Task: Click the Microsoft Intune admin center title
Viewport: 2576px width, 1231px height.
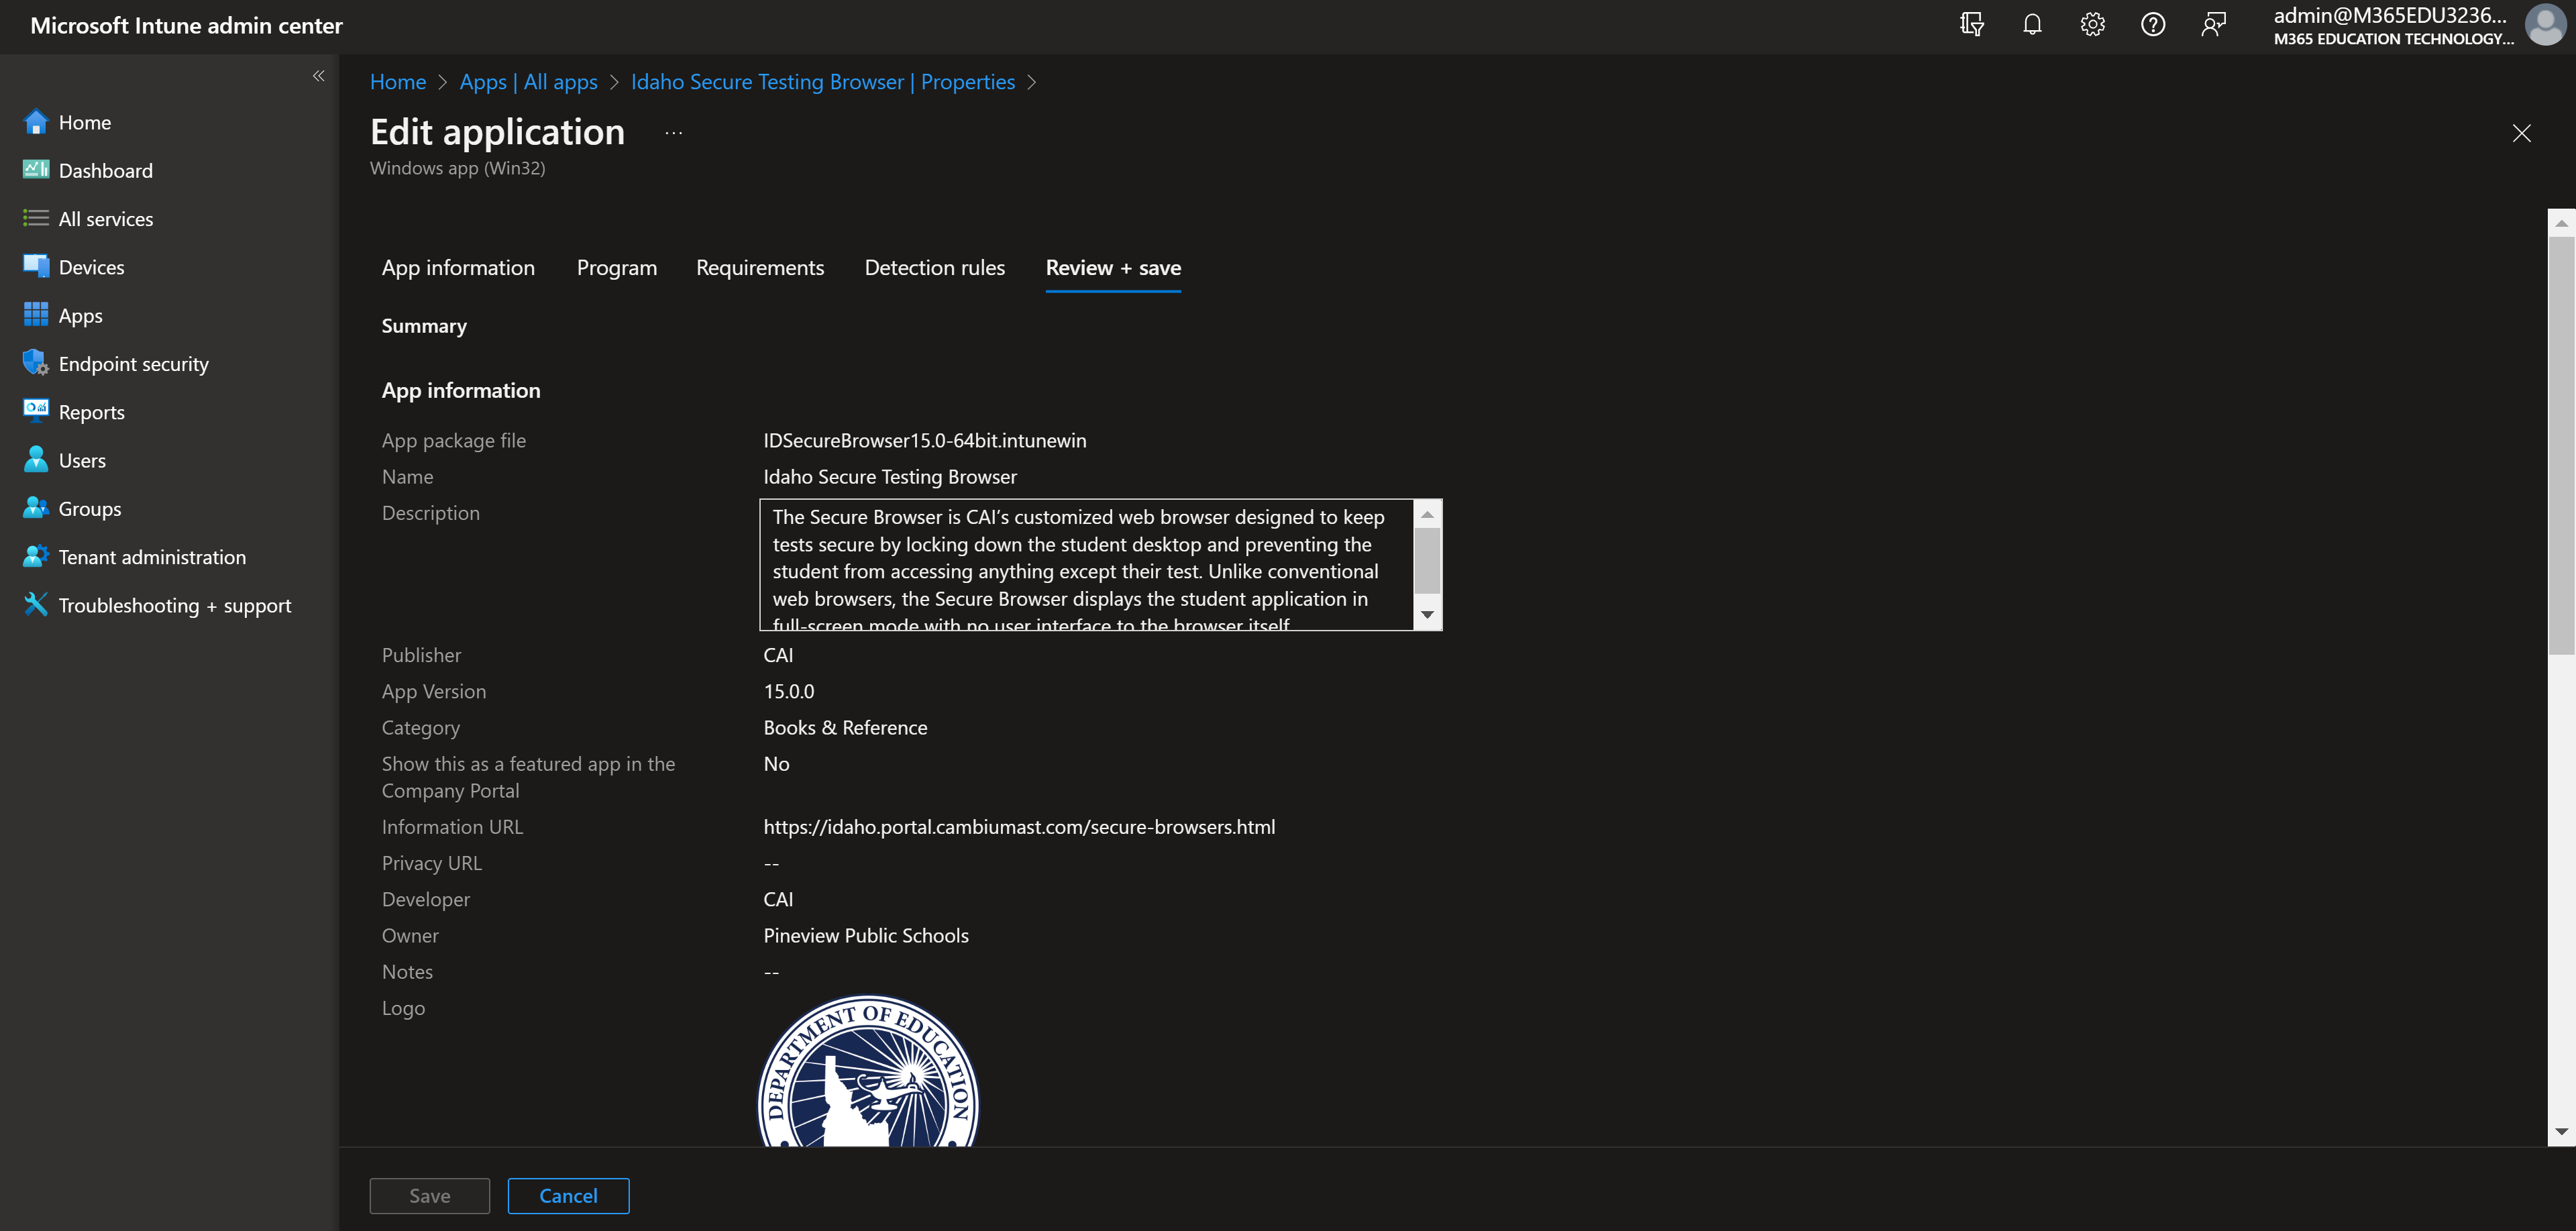Action: (x=186, y=26)
